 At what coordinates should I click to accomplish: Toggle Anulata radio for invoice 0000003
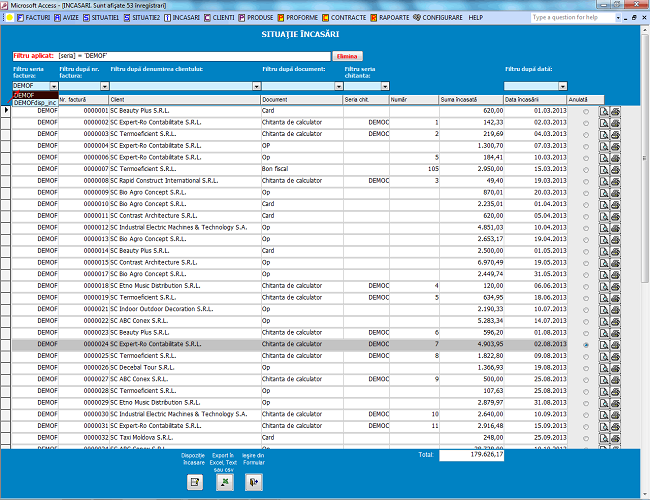click(x=586, y=135)
